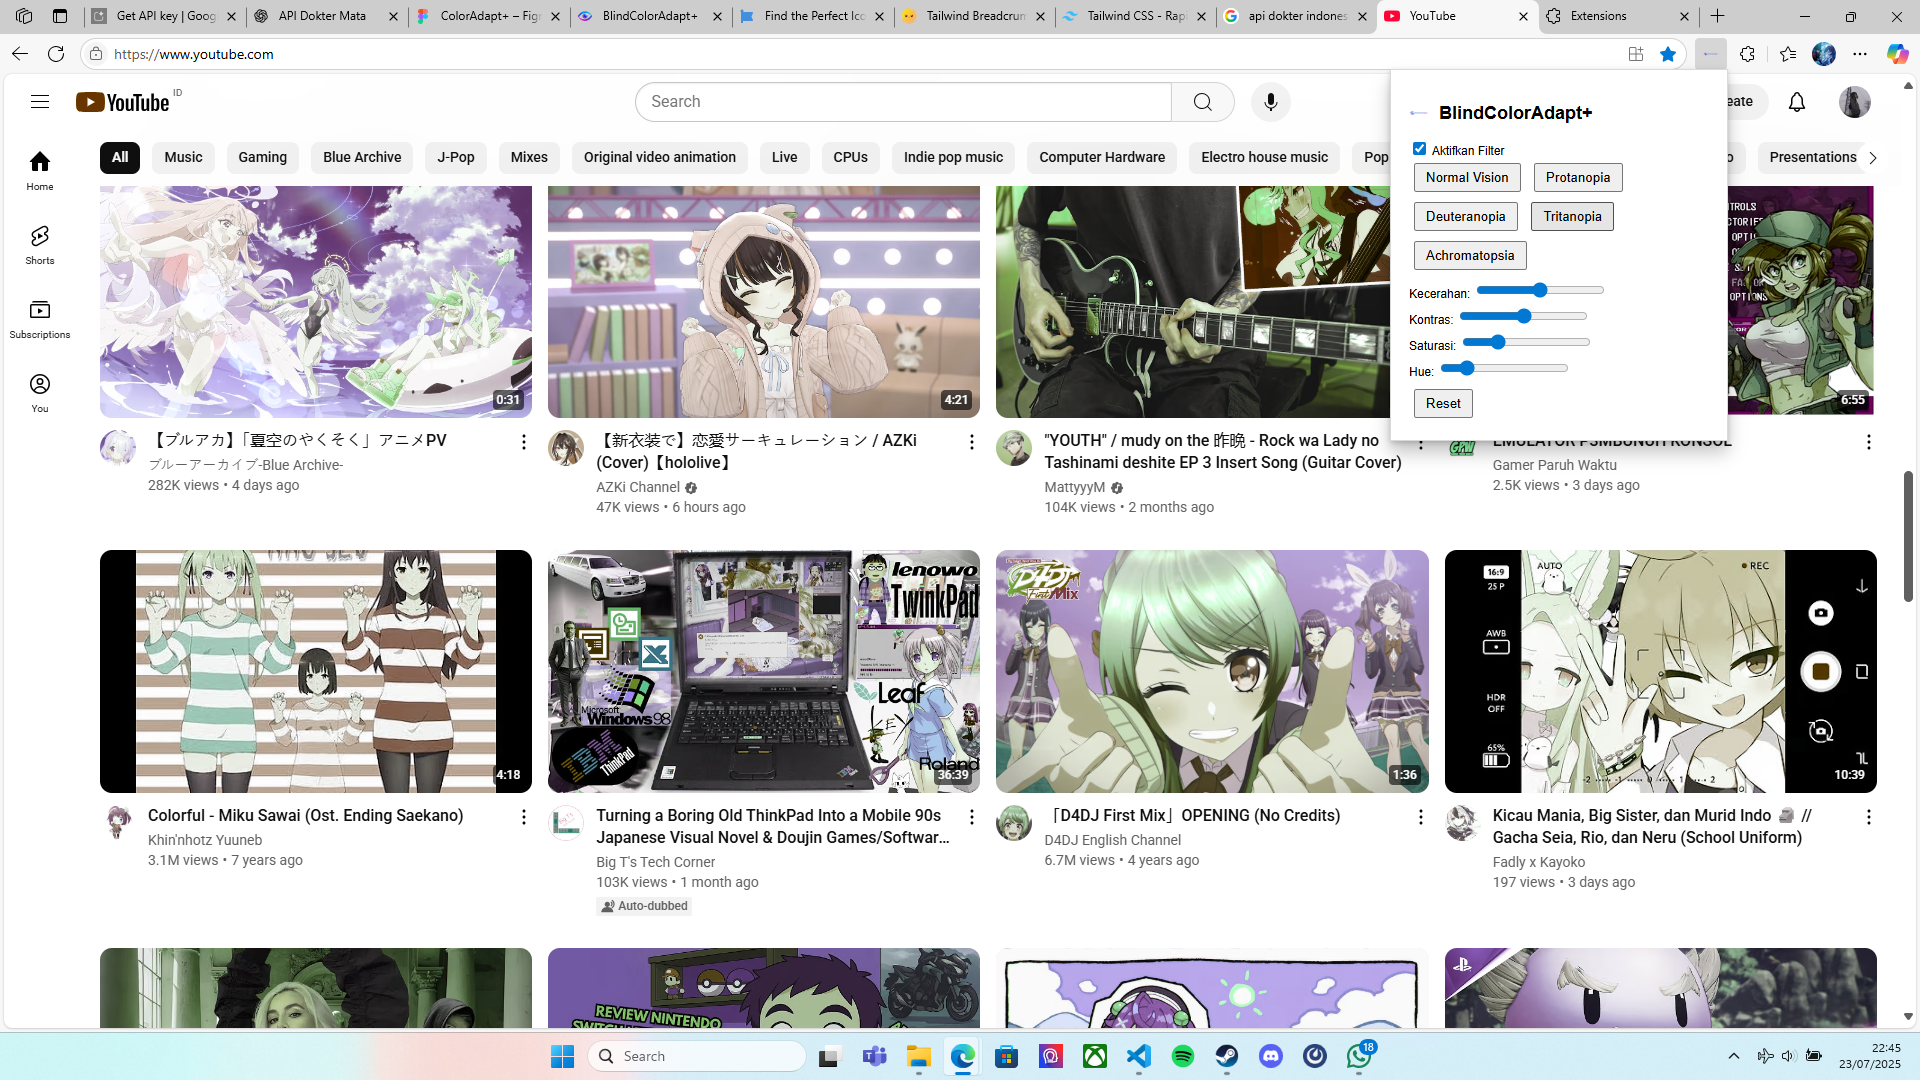Click the browser address bar URL
Viewport: 1920px width, 1080px height.
click(x=194, y=54)
